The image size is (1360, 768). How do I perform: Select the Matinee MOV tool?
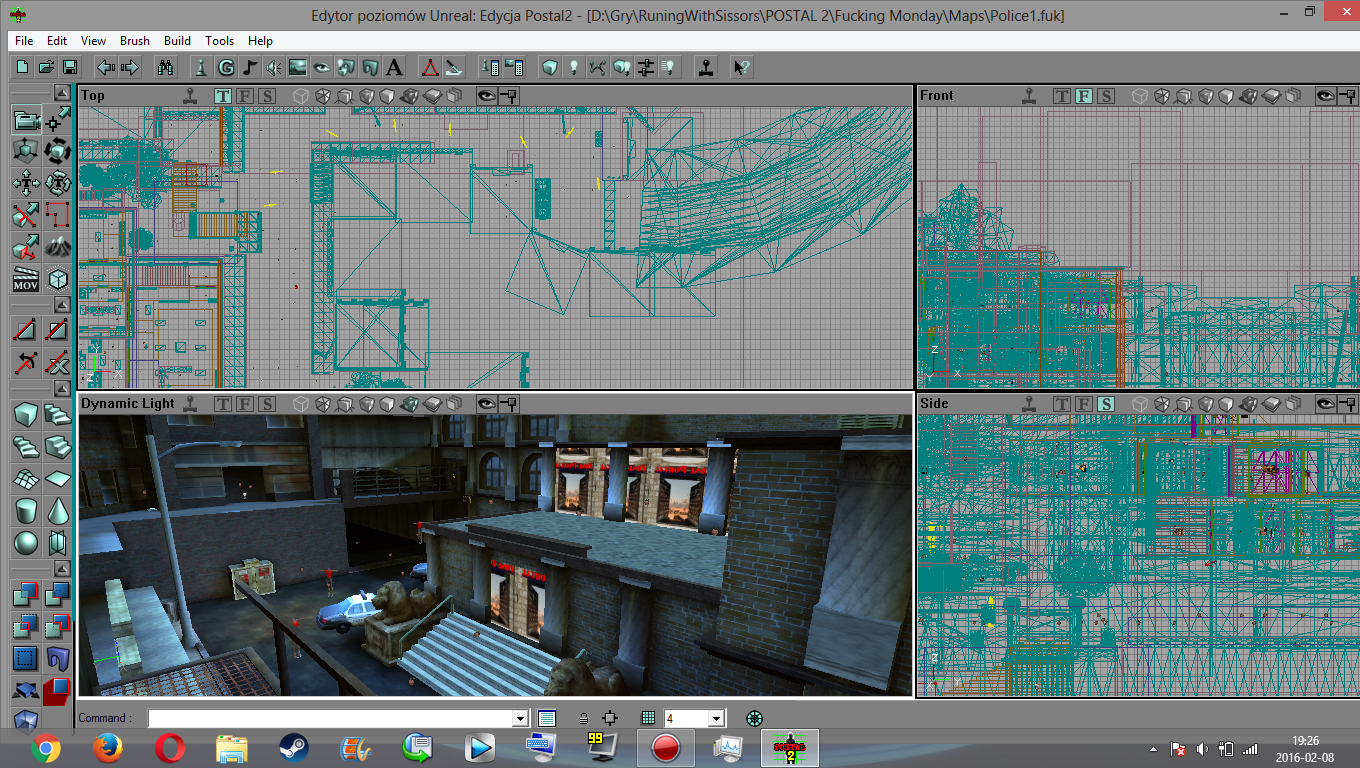click(26, 279)
